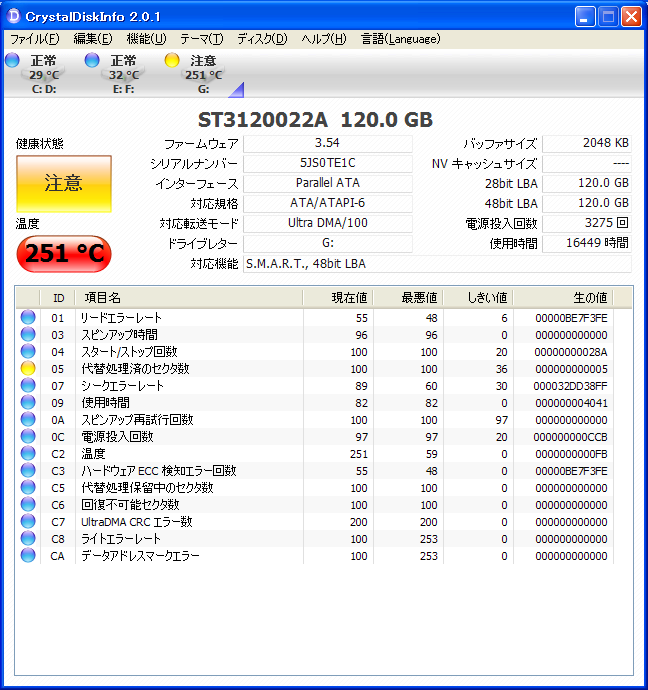Viewport: 648px width, 690px height.
Task: Click raw value 000032DD38FF in row 07
Action: [x=570, y=386]
